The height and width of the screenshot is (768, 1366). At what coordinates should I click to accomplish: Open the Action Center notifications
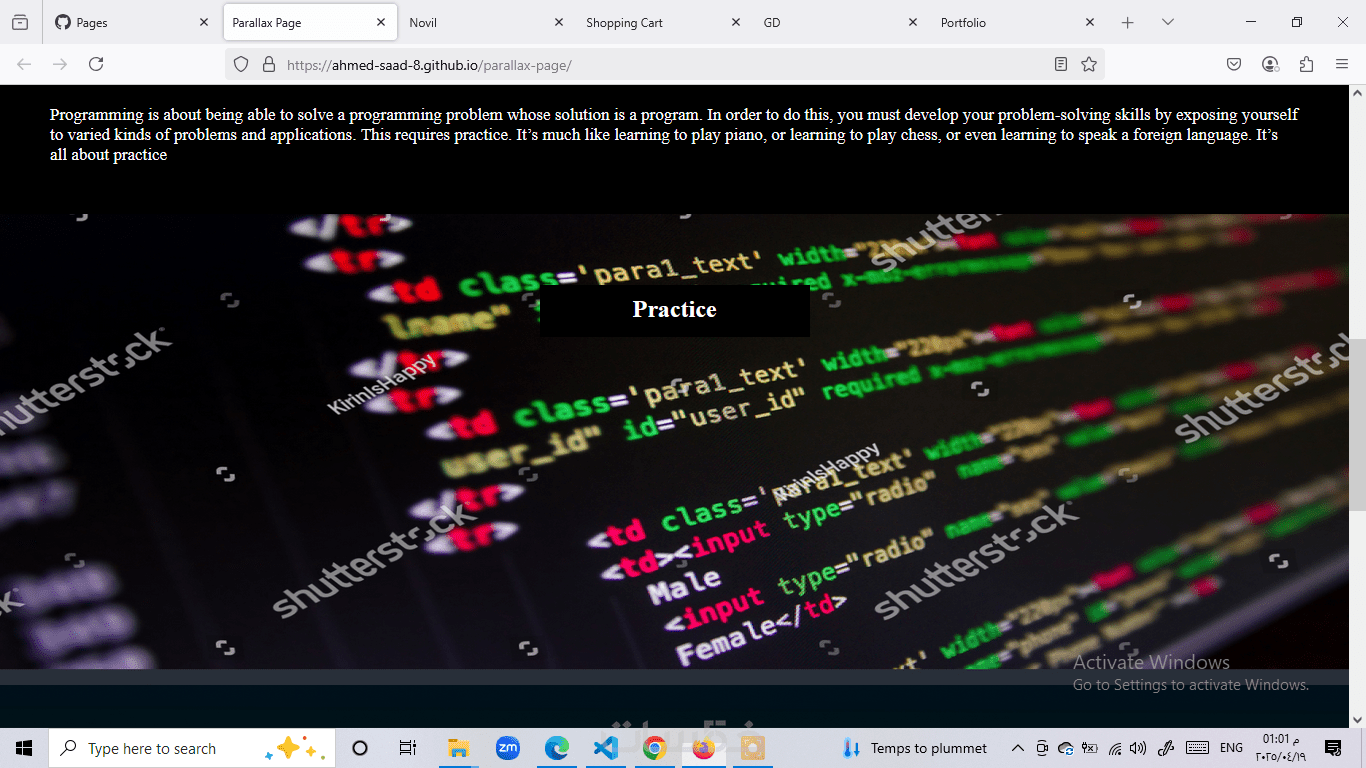pos(1333,748)
